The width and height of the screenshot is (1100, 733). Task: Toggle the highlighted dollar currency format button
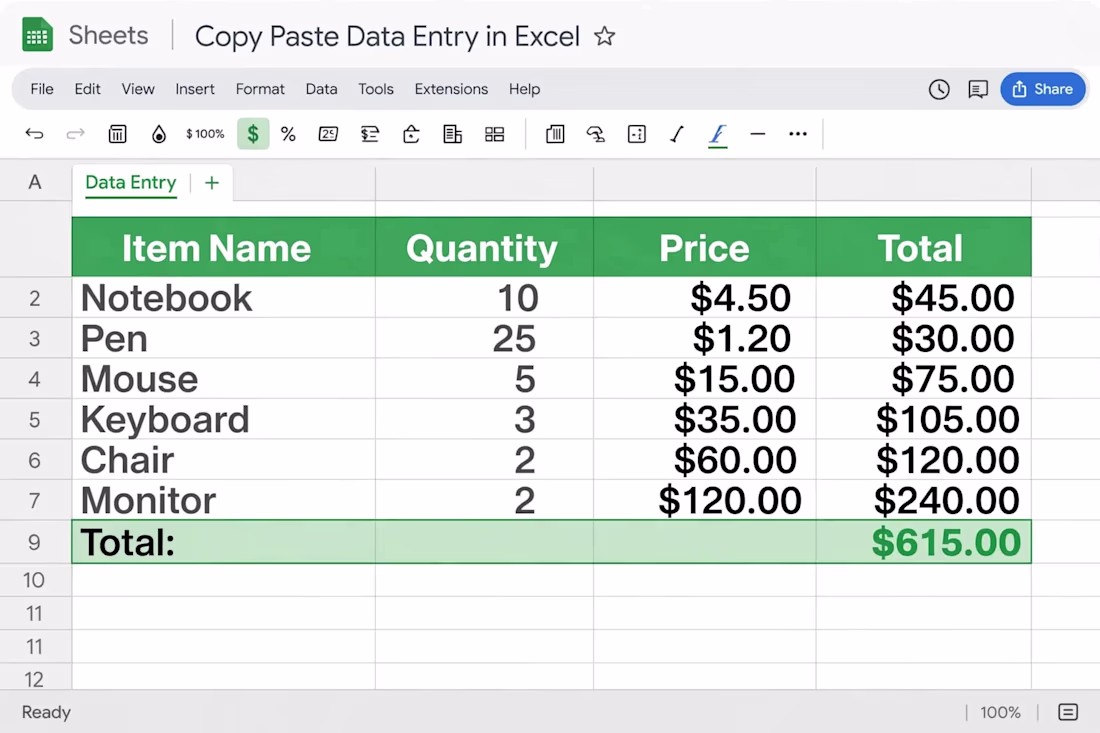pos(253,133)
